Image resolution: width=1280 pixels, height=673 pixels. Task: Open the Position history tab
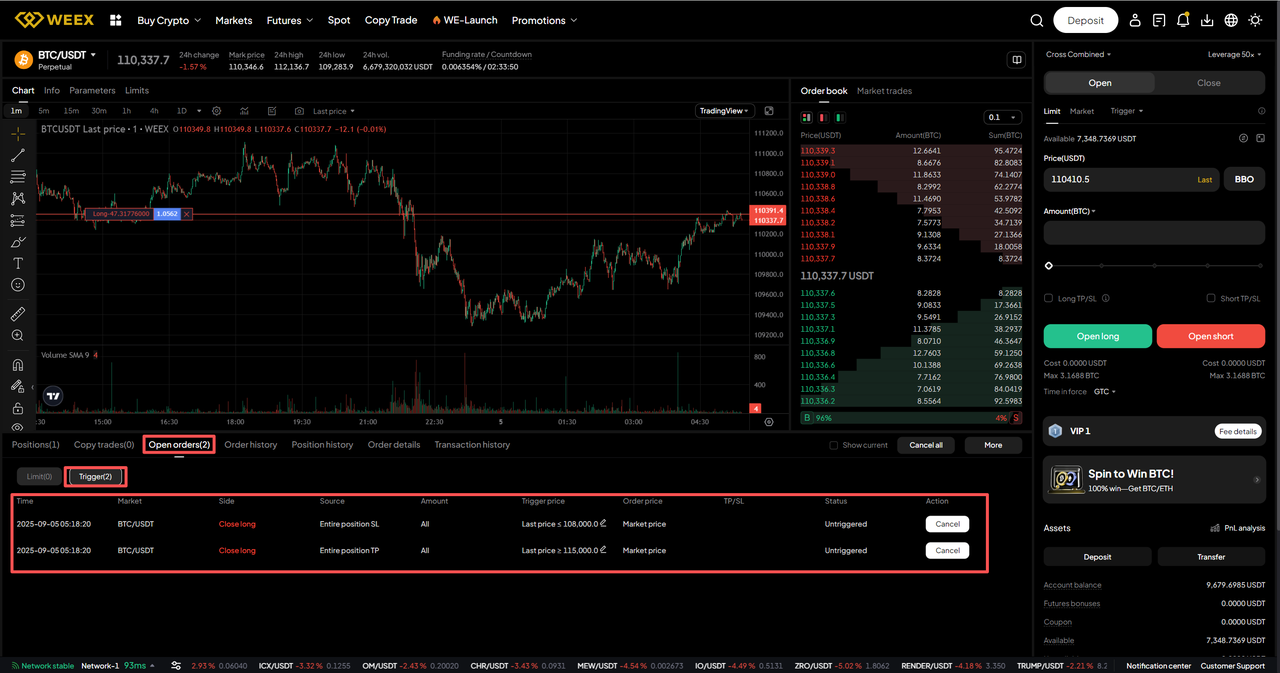click(x=322, y=445)
